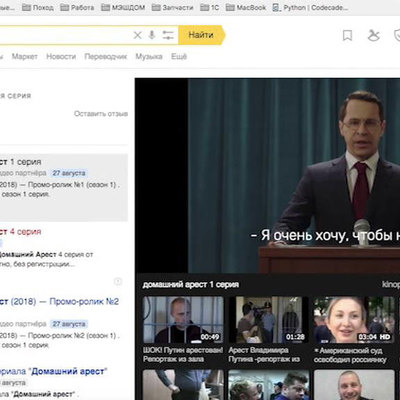
Task: Clear the search field with the X icon
Action: (x=137, y=35)
